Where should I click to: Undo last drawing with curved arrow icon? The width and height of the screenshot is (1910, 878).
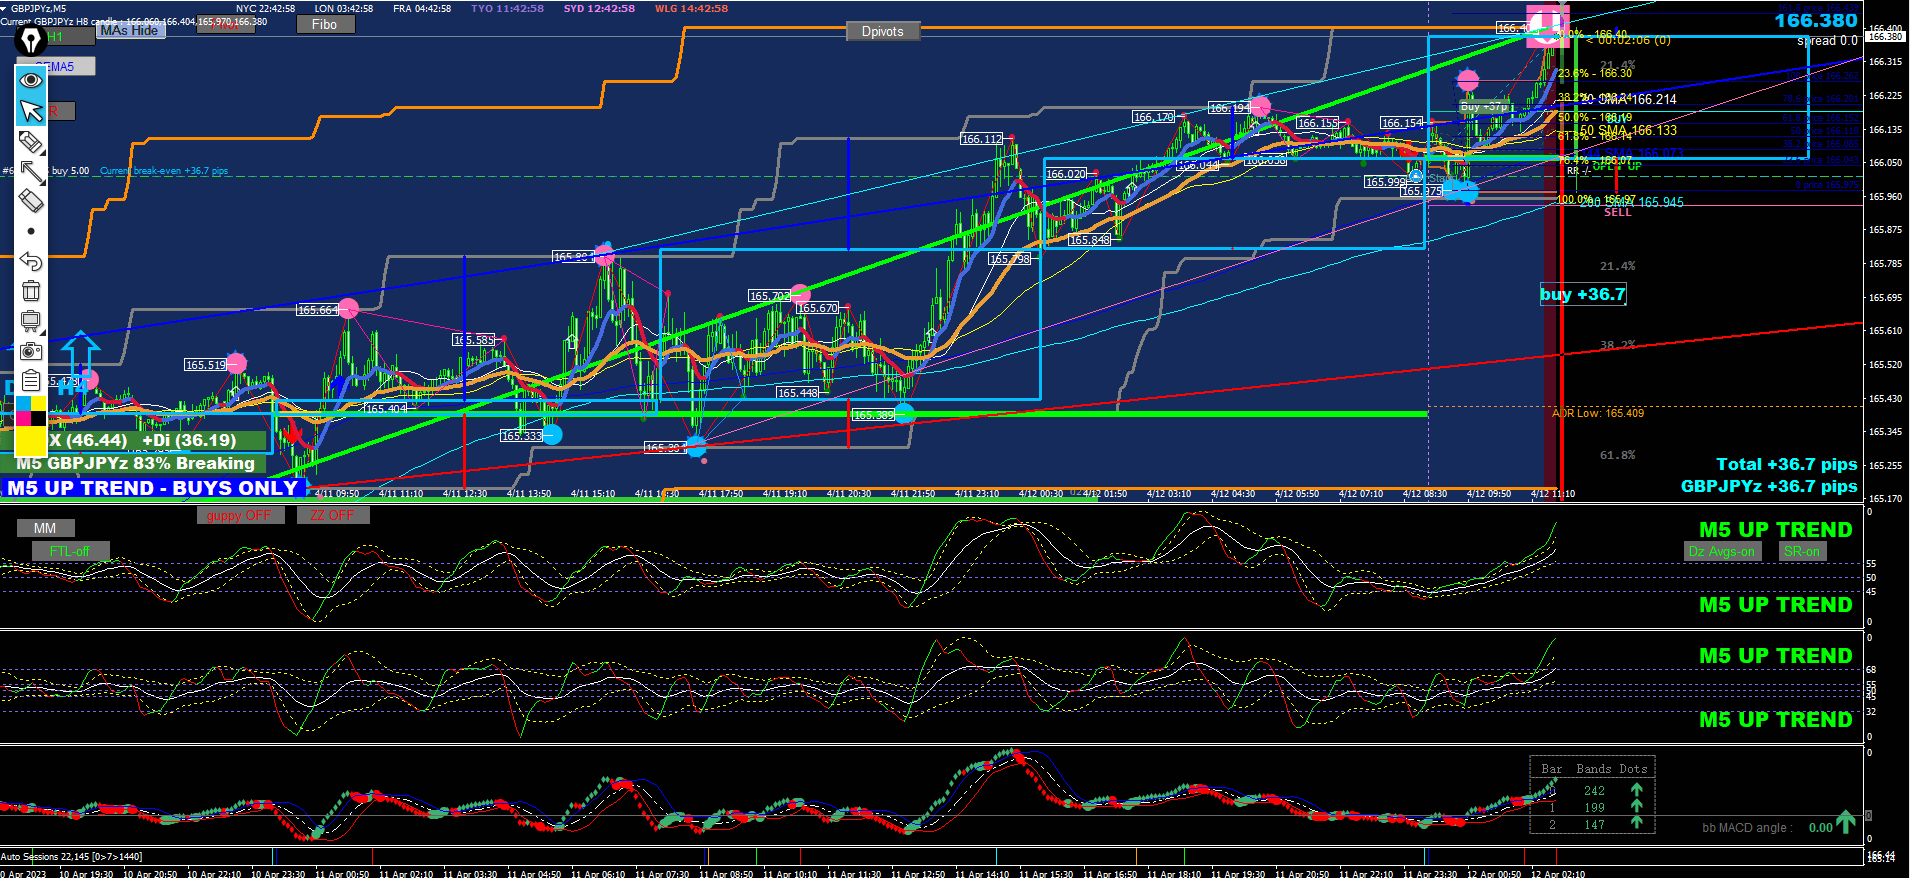[x=31, y=261]
